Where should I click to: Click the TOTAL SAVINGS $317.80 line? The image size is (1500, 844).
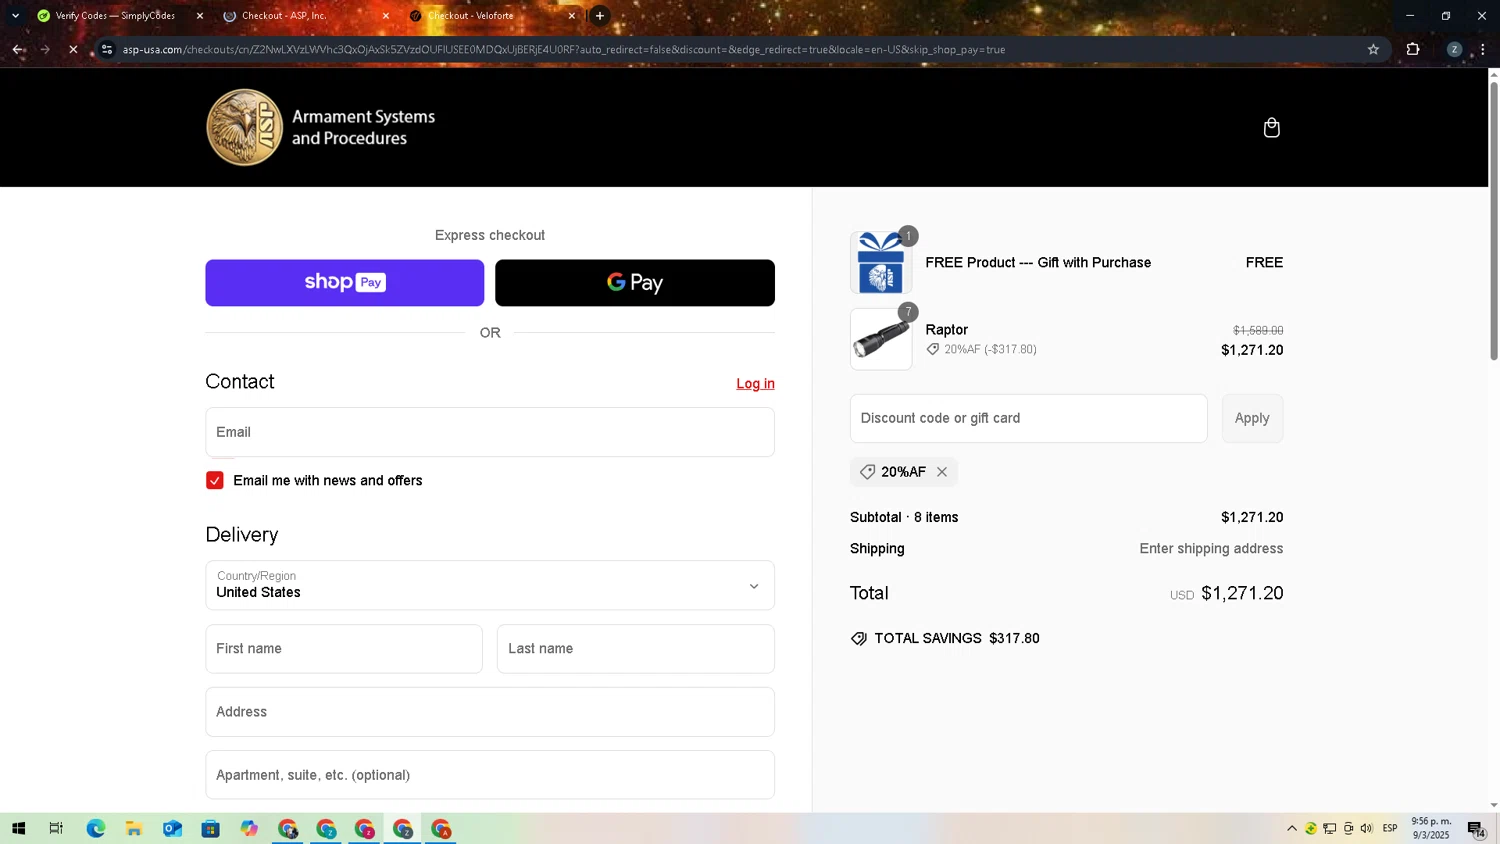[945, 639]
